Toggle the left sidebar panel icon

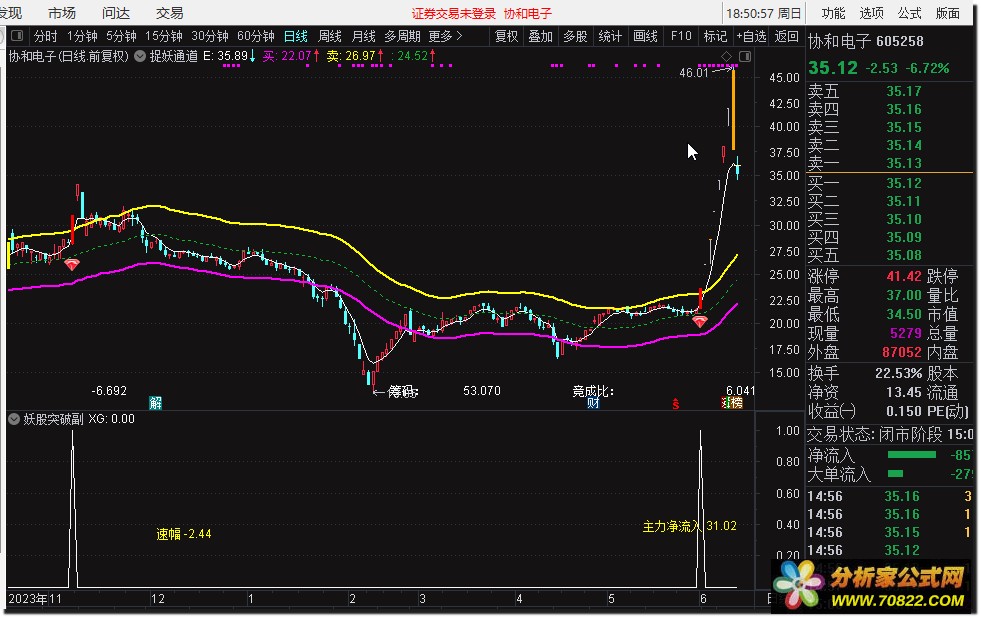(x=18, y=36)
